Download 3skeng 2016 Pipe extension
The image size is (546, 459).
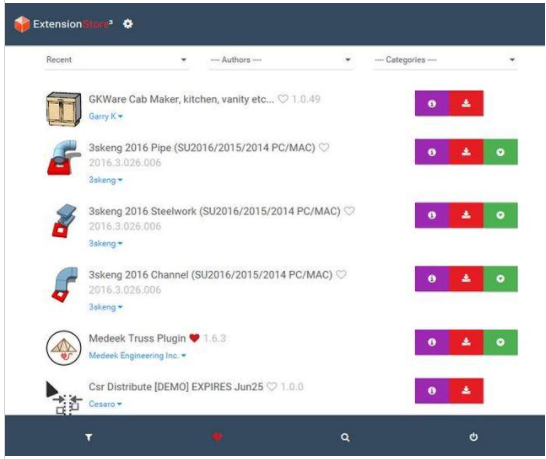click(466, 152)
